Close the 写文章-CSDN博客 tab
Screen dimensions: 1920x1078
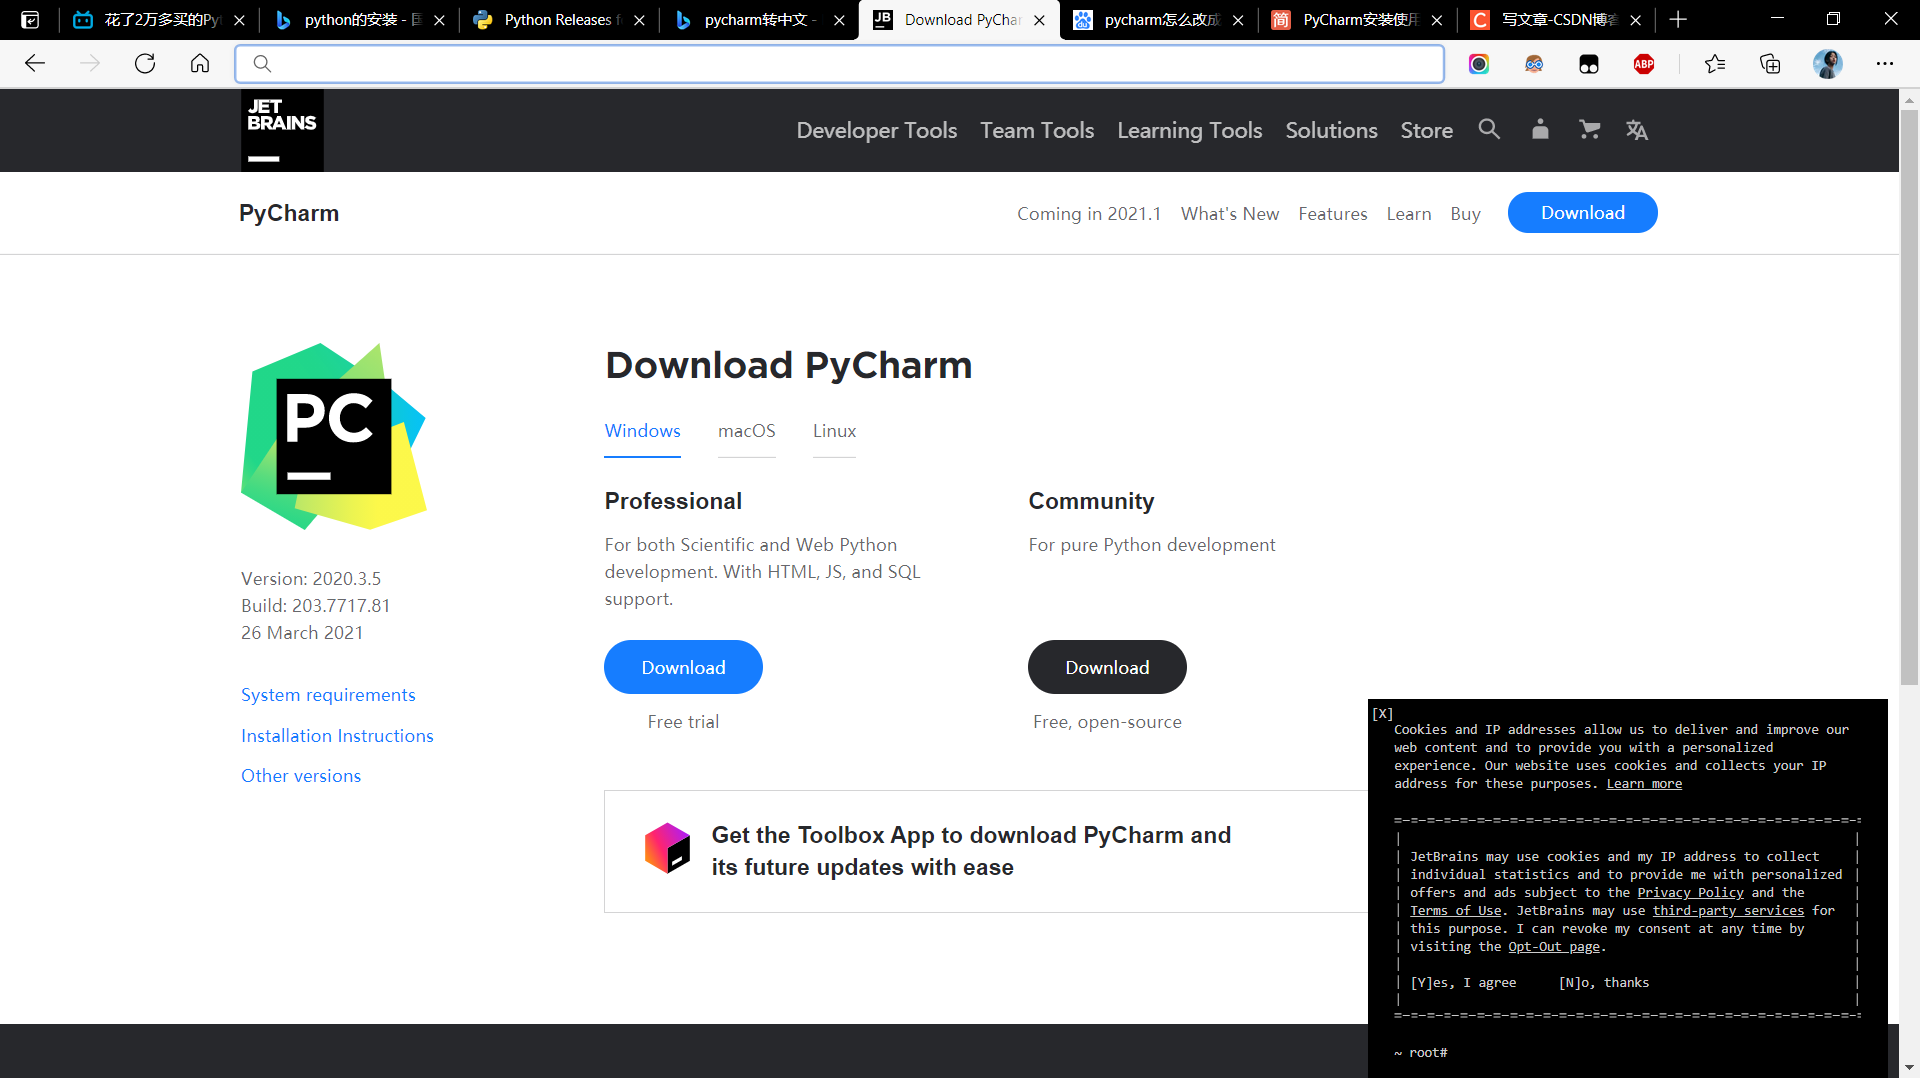[1635, 20]
